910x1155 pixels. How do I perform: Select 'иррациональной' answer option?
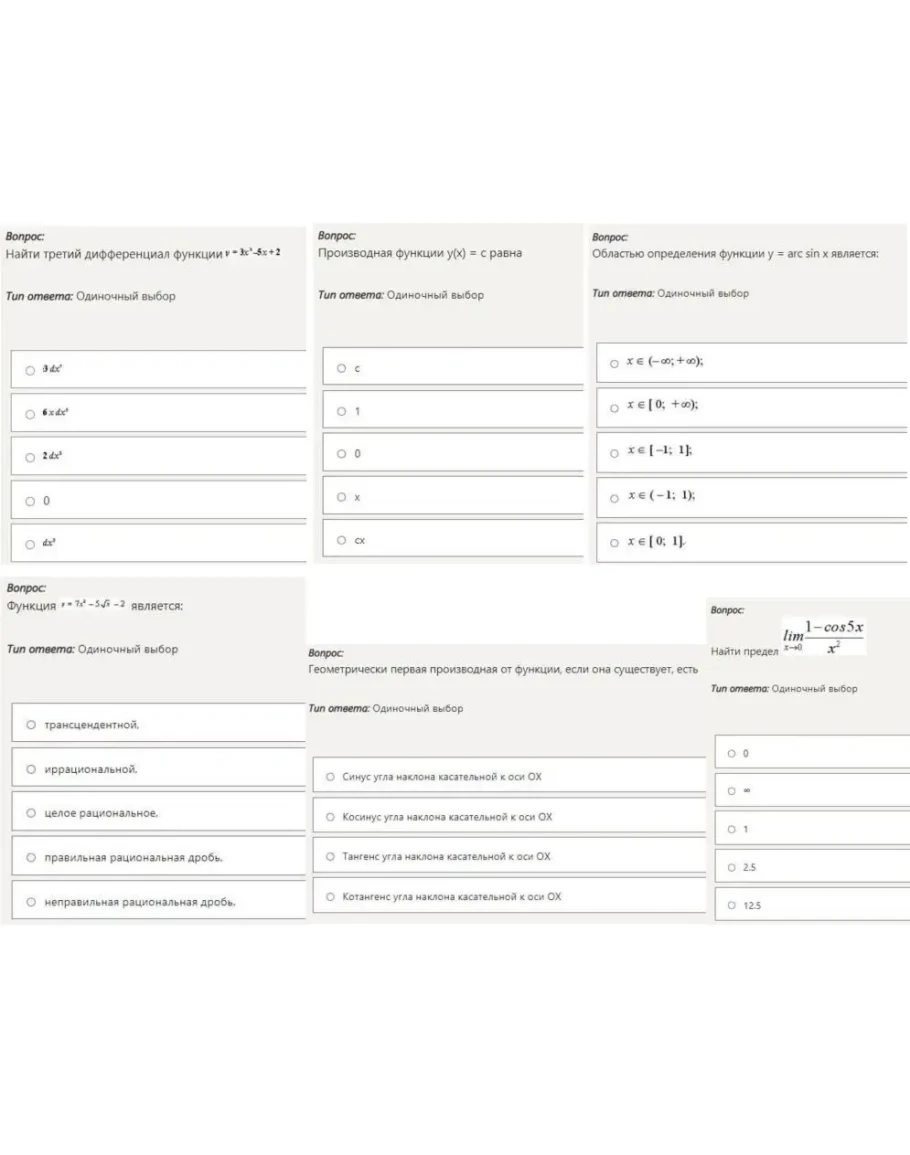(x=32, y=769)
